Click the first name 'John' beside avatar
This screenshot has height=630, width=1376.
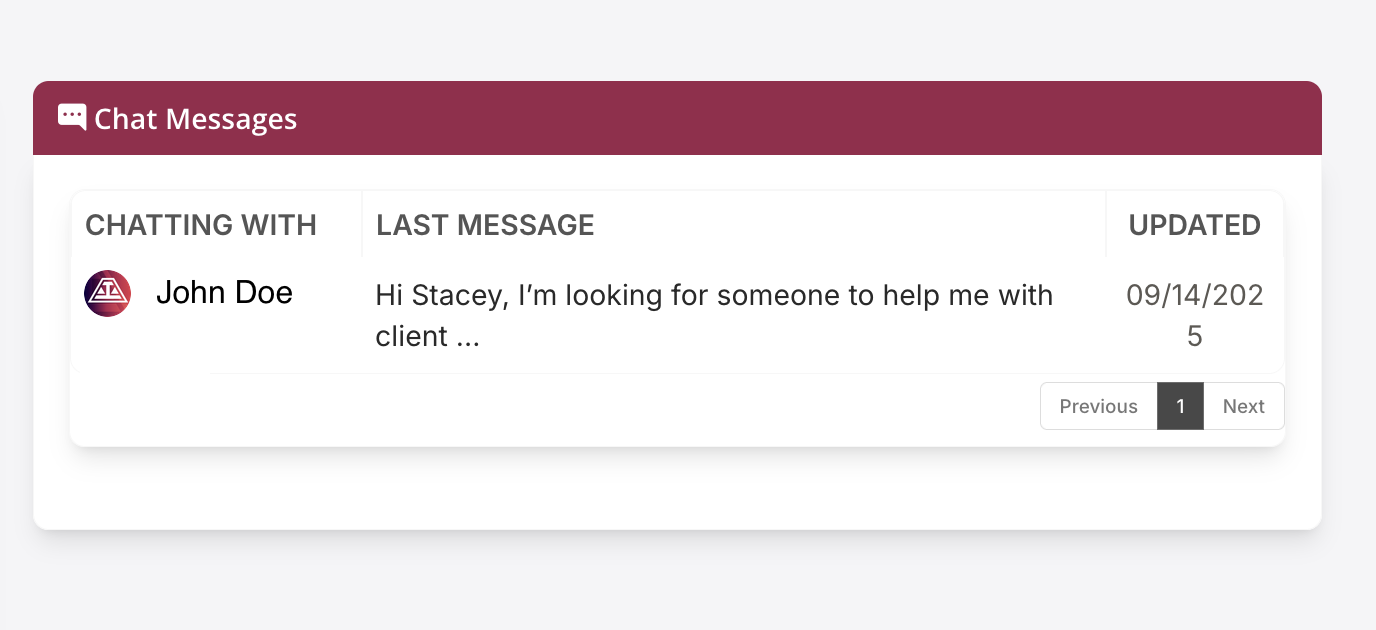[x=191, y=293]
